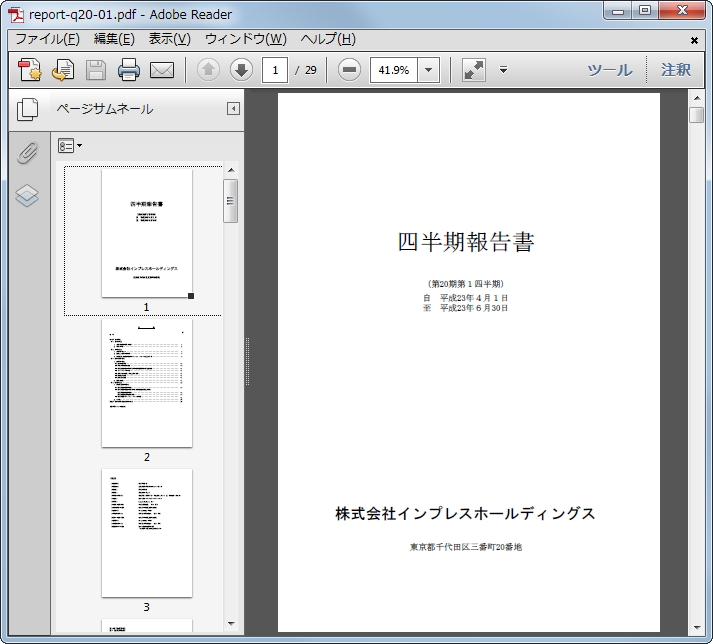Open the Layers panel icon
Screen dimensions: 713x644
(x=27, y=196)
